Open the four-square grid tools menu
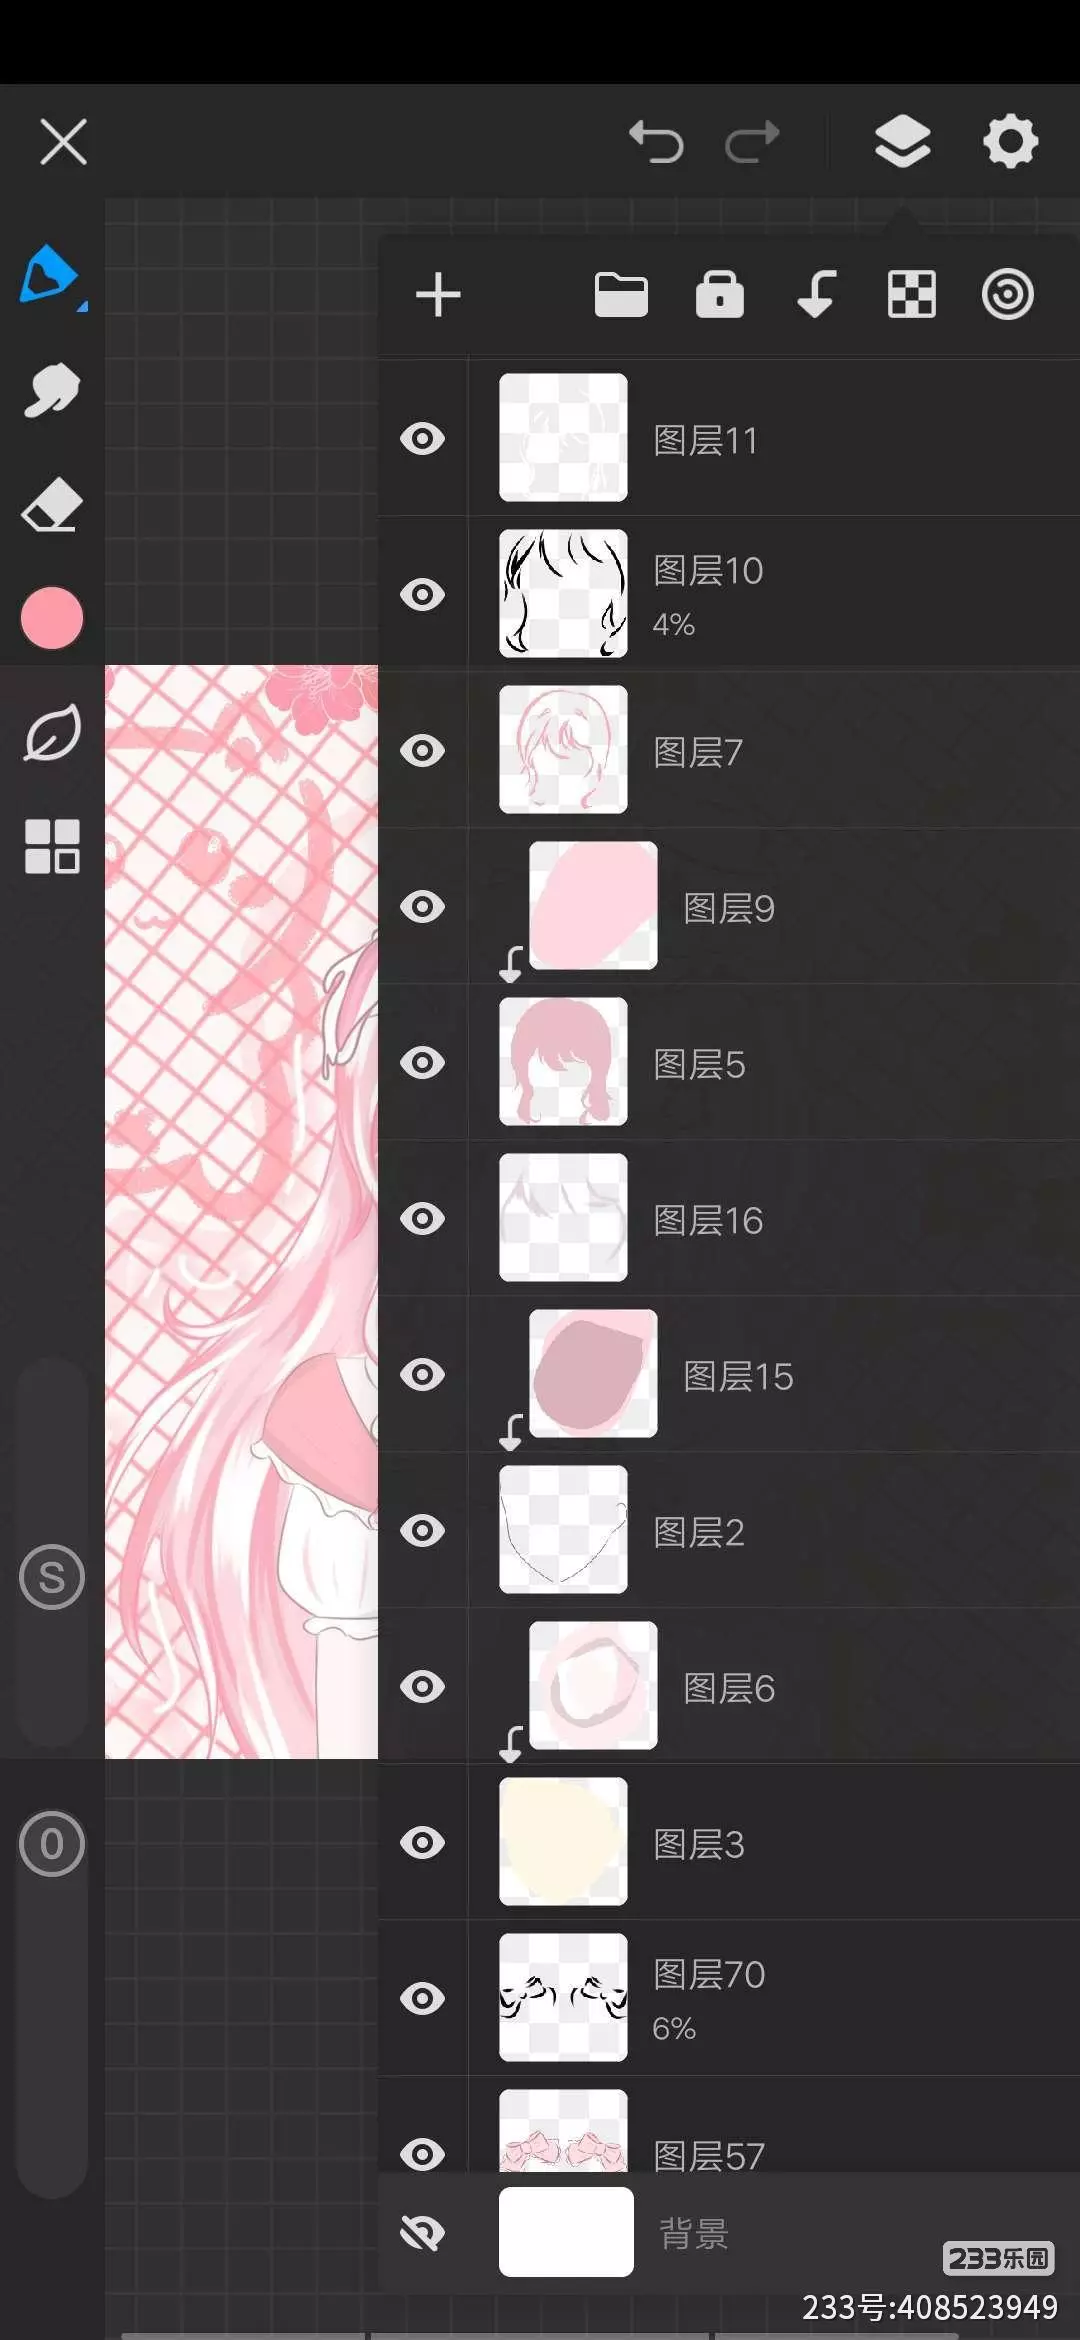 pos(52,846)
